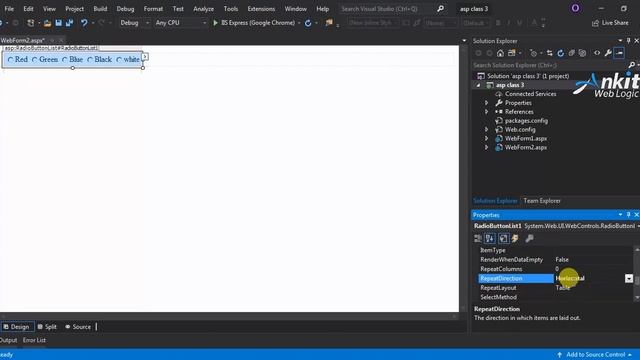Click Show All Files icon
Screen dimensions: 640x360
pos(582,53)
